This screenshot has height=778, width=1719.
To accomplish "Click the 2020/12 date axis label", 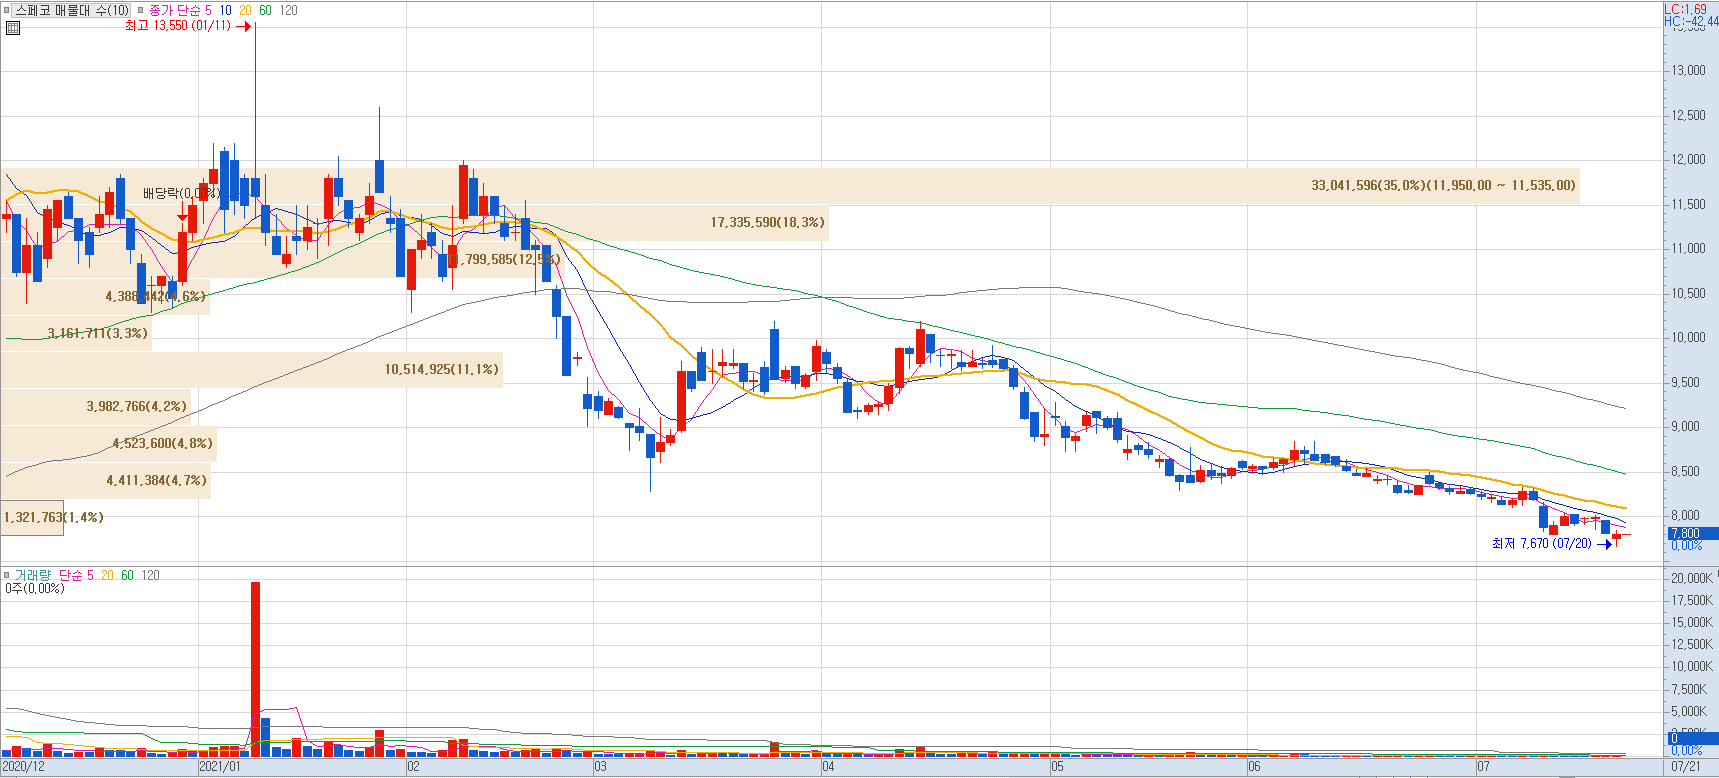I will (x=23, y=767).
